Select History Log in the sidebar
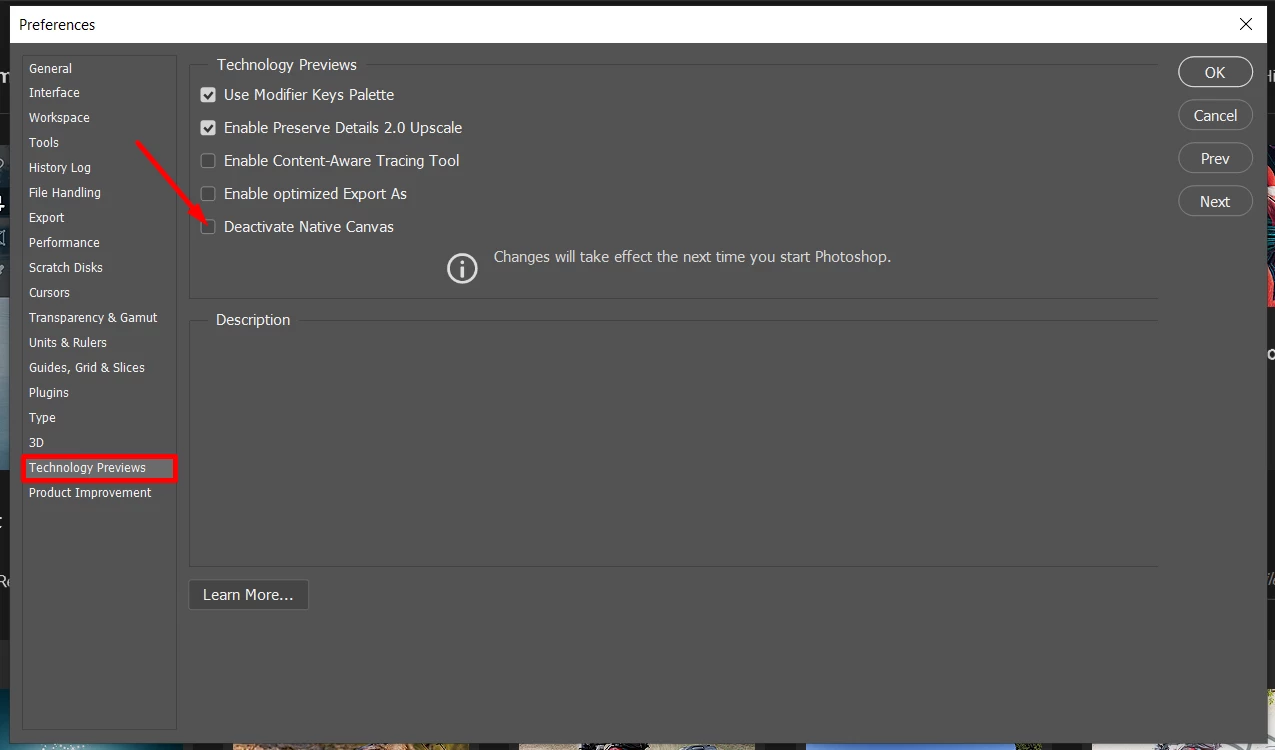 pyautogui.click(x=60, y=168)
